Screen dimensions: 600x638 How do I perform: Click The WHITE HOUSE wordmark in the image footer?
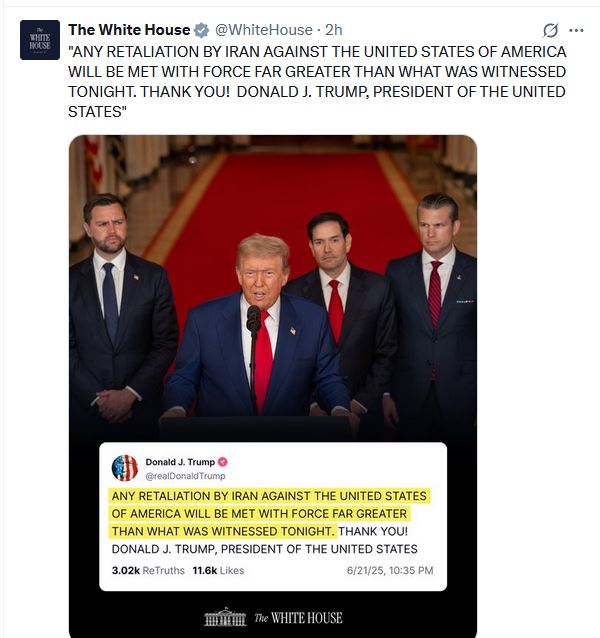[298, 618]
